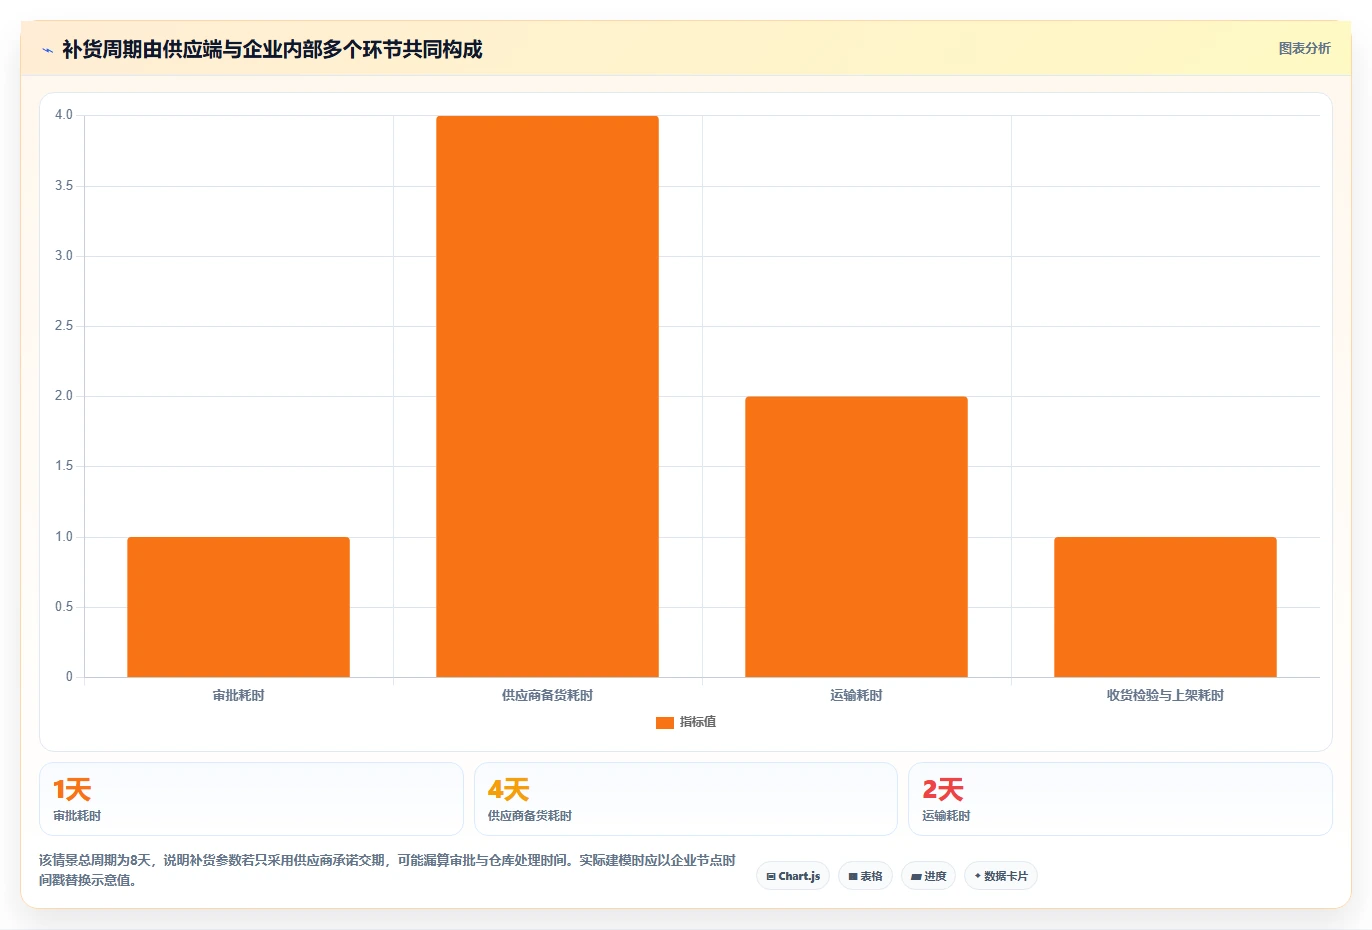Image resolution: width=1372 pixels, height=930 pixels.
Task: Click the 0.5 y-axis tick label
Action: [x=64, y=607]
